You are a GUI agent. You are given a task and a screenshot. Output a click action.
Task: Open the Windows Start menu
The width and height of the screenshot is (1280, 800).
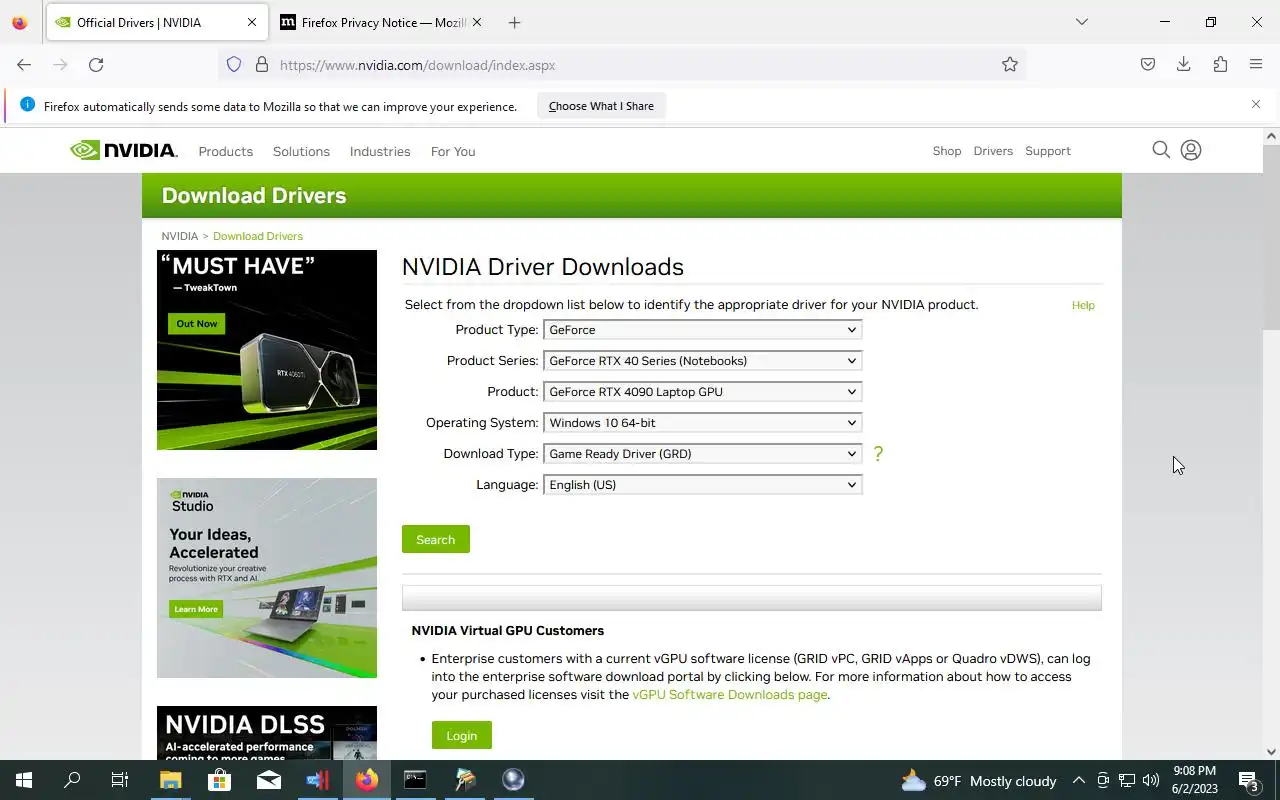coord(24,780)
